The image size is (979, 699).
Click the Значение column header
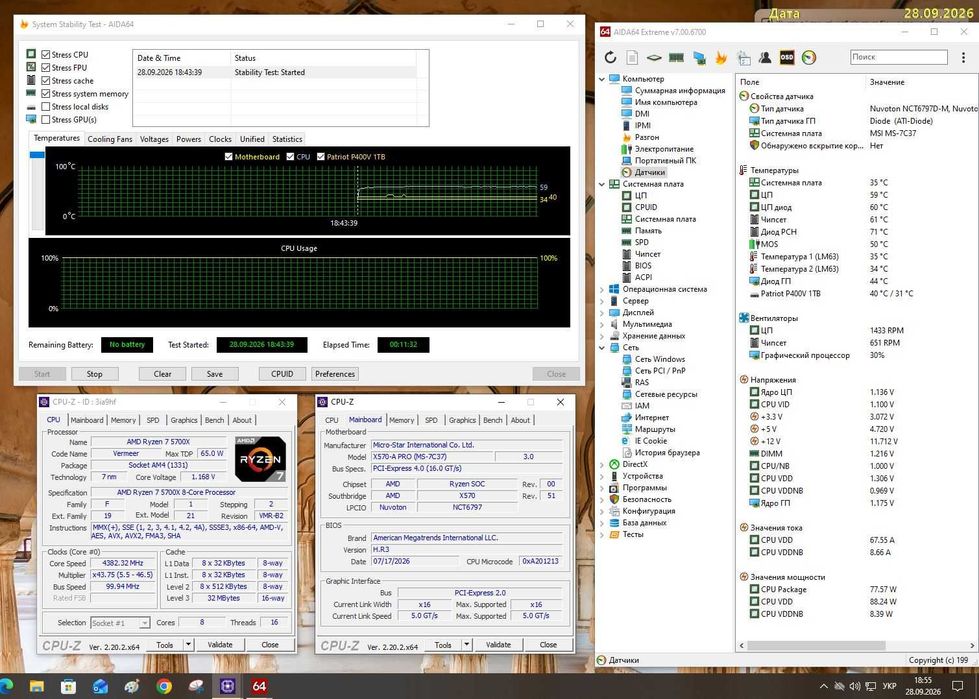tap(887, 82)
